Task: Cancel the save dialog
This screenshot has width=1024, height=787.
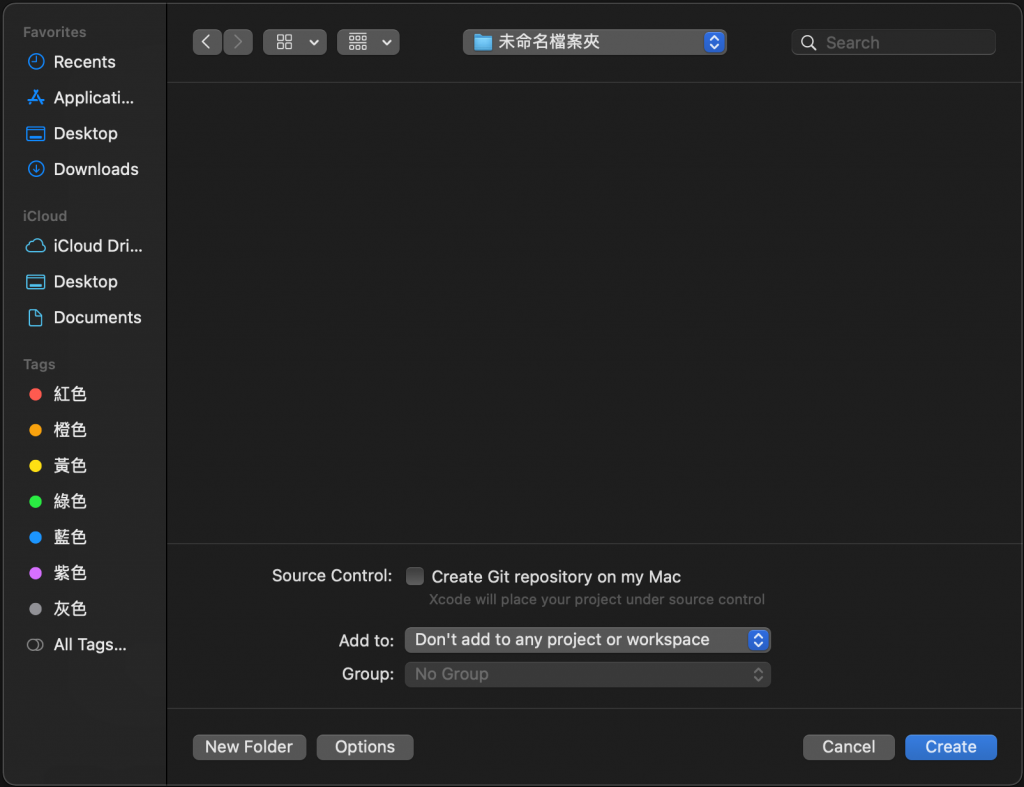Action: (848, 747)
